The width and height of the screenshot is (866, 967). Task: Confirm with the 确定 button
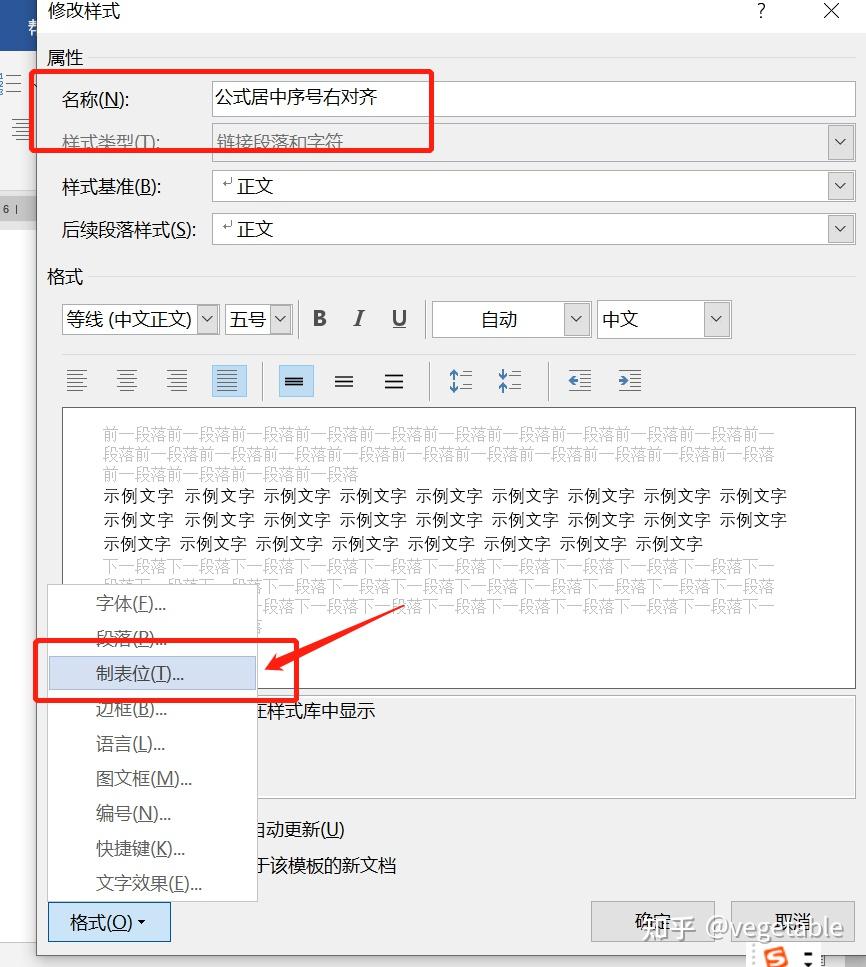click(653, 921)
